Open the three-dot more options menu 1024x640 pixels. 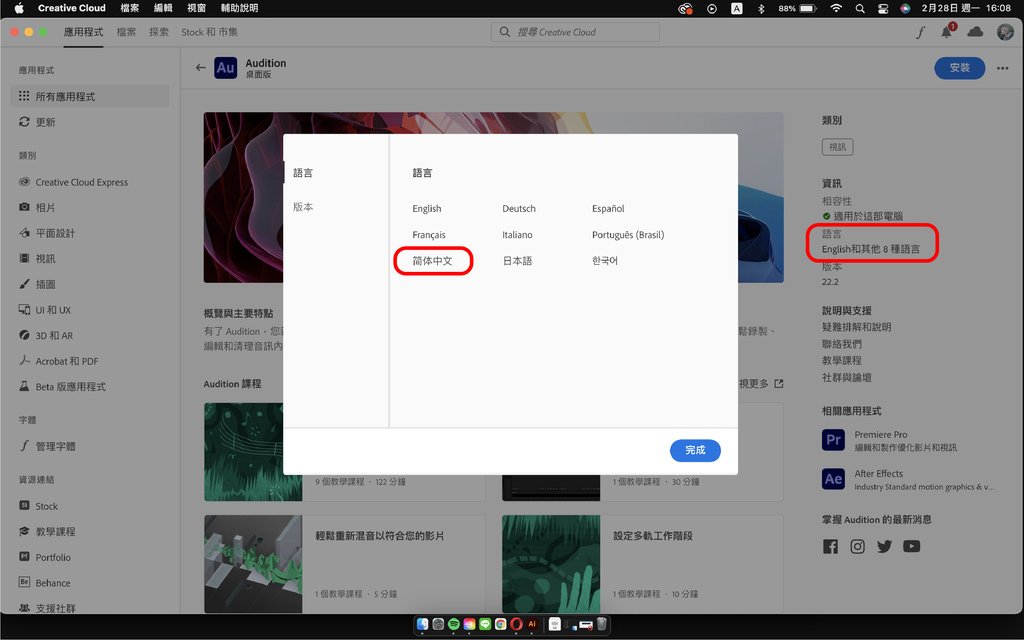coord(1002,68)
